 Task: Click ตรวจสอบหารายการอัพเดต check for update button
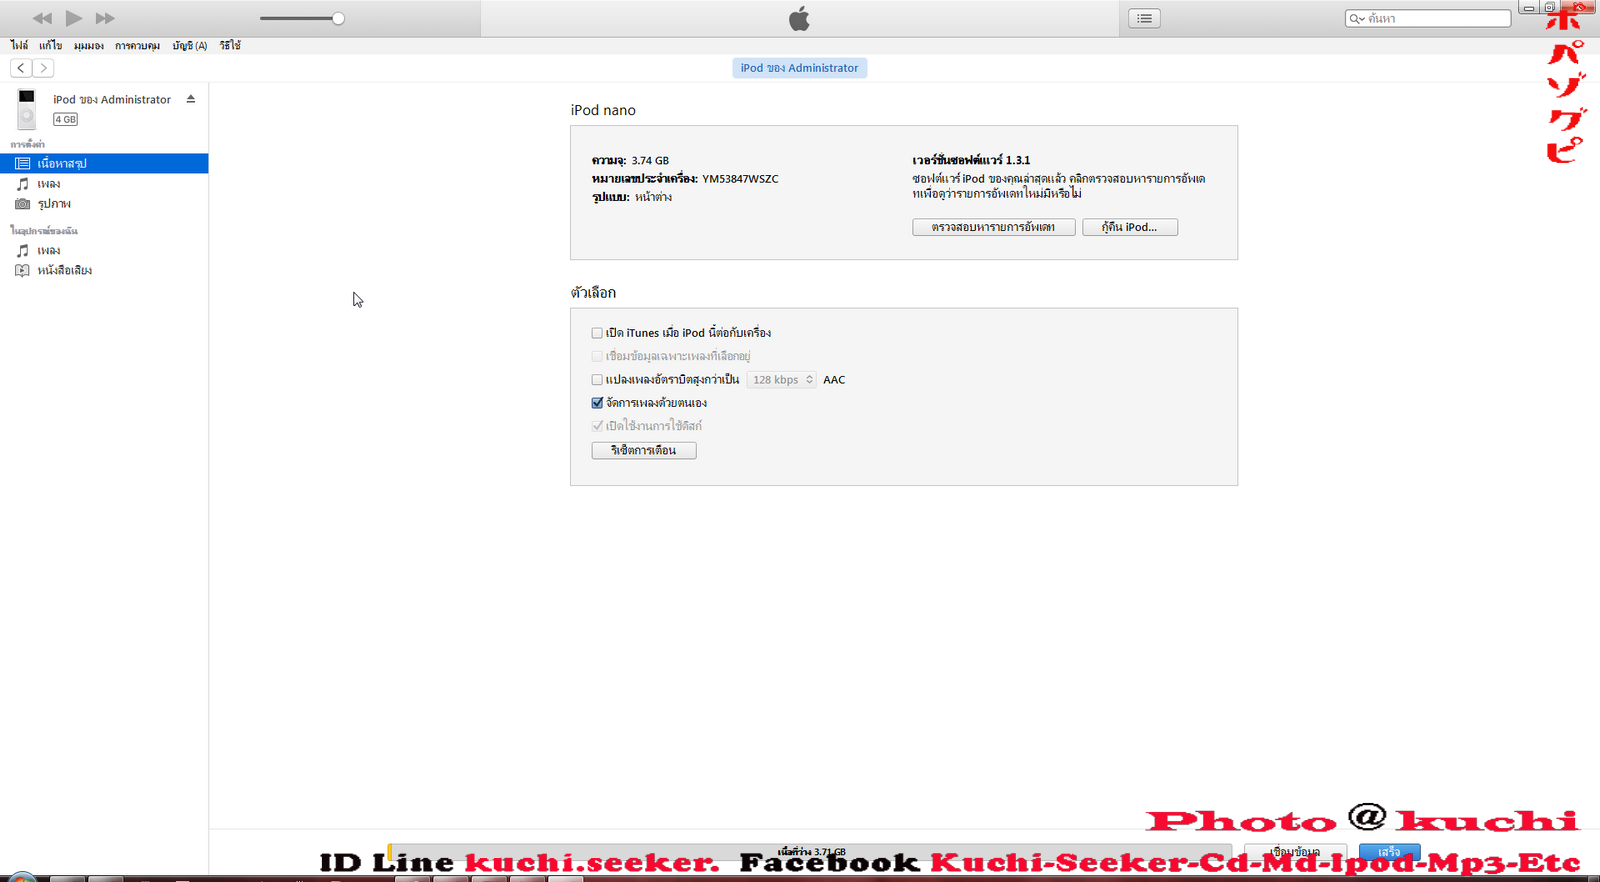point(993,227)
